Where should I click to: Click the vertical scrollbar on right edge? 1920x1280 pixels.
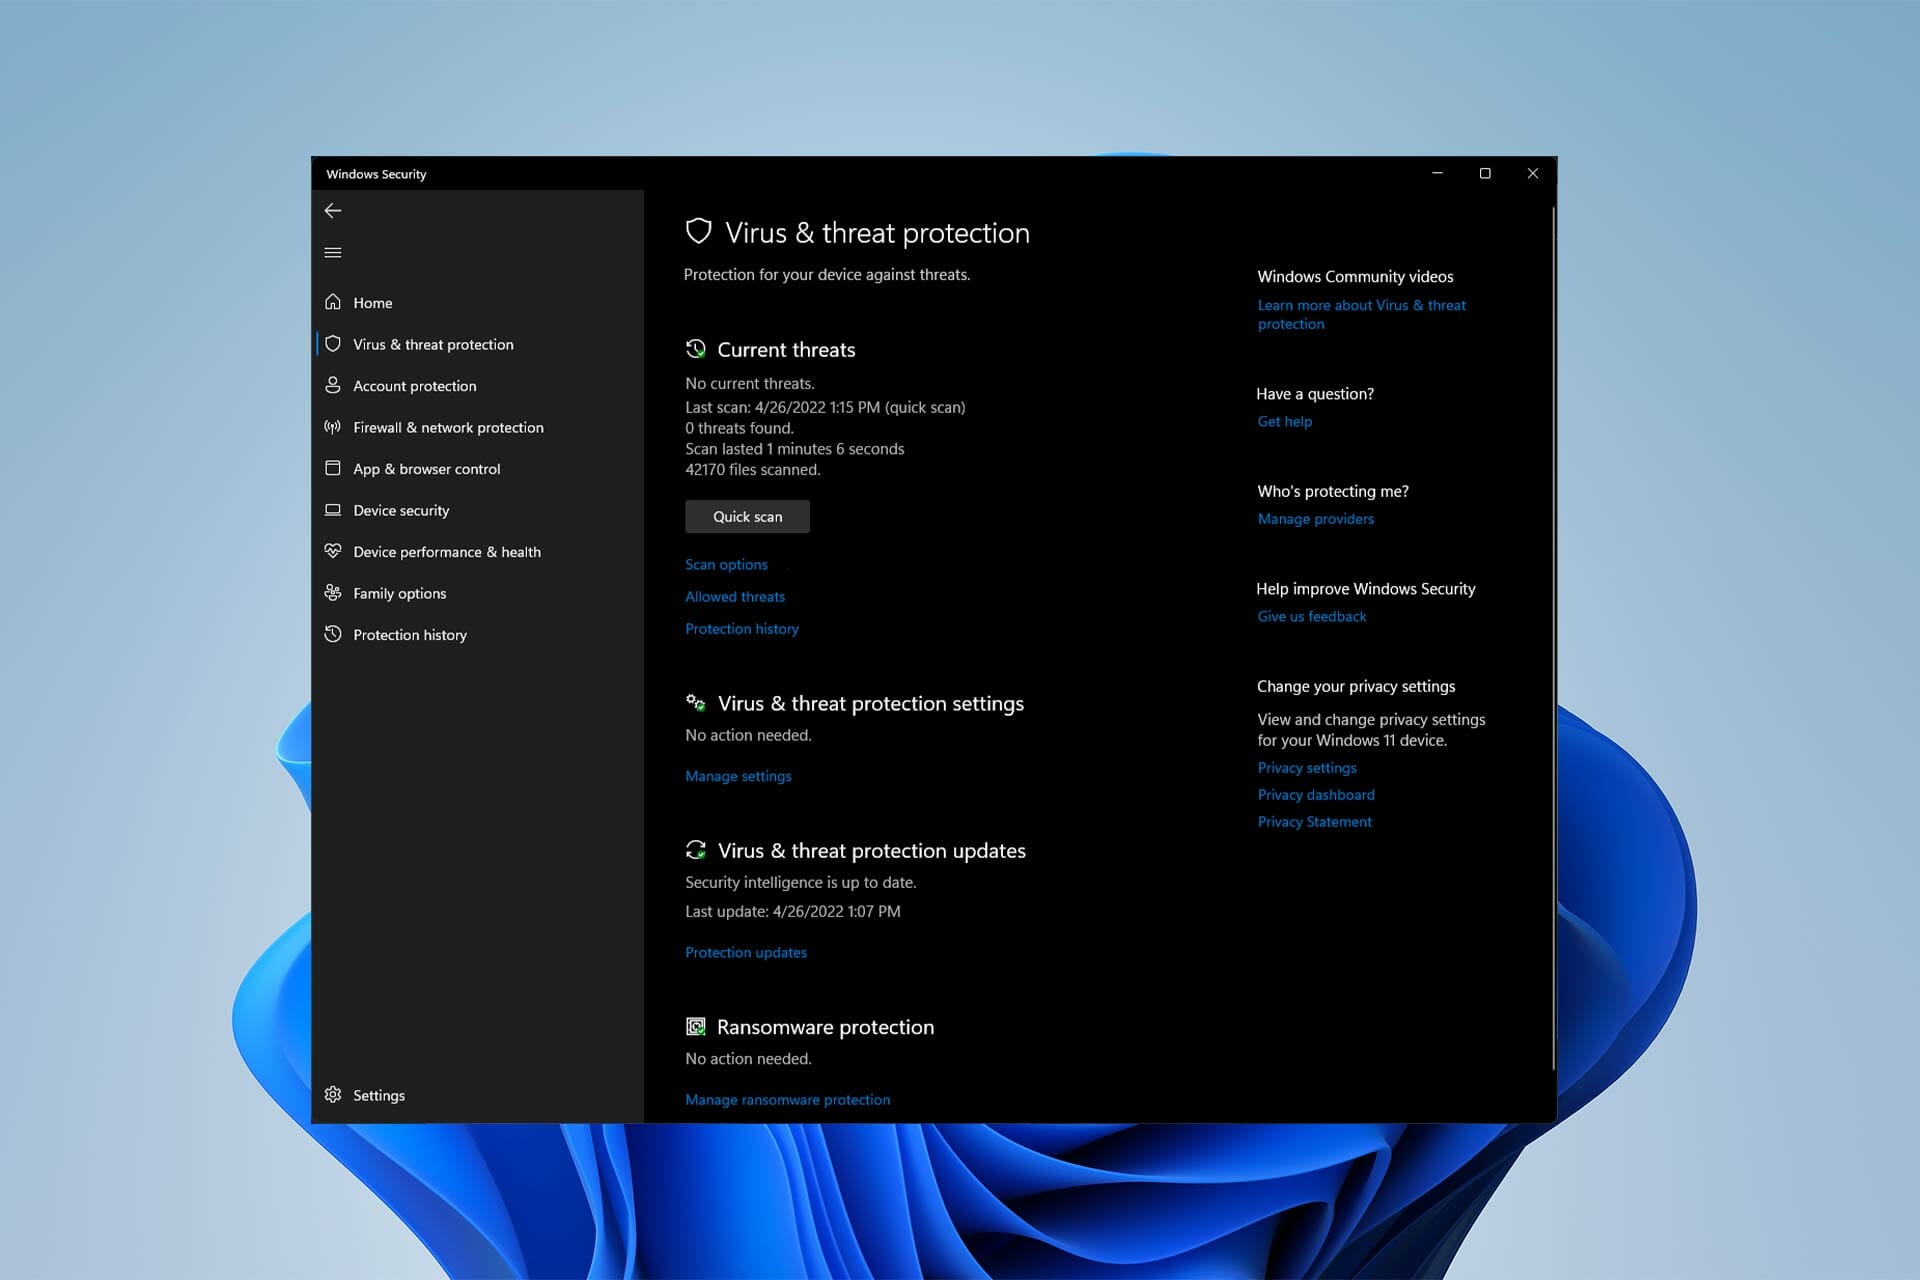click(1553, 640)
